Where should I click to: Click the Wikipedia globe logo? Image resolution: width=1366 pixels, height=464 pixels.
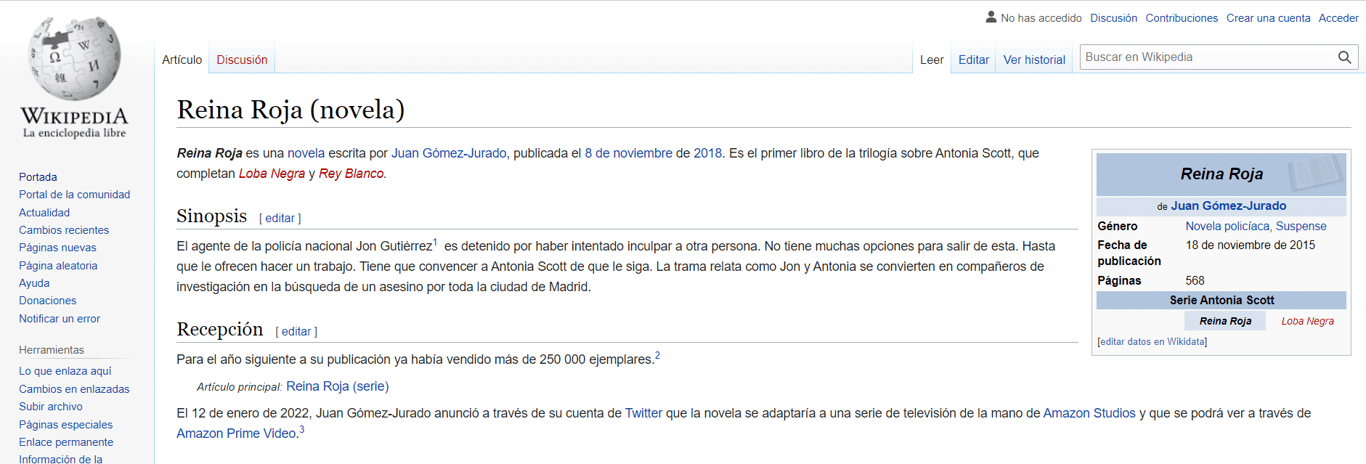[75, 59]
